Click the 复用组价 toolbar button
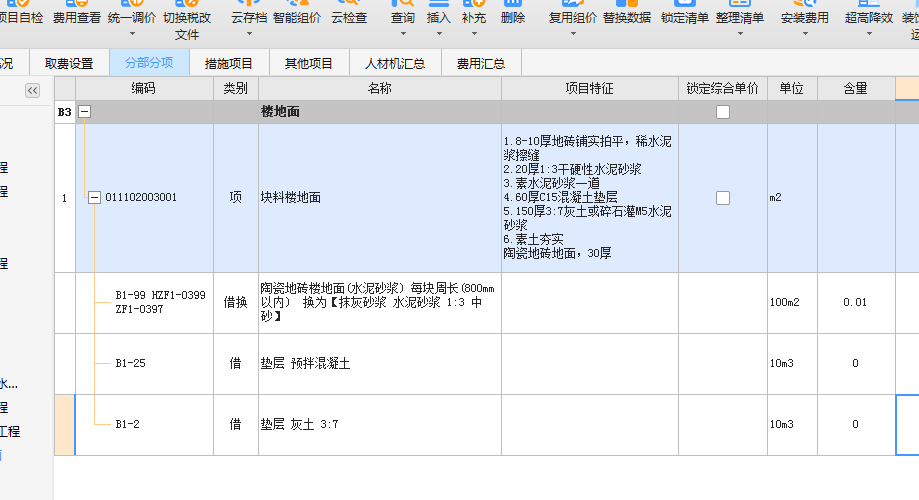The width and height of the screenshot is (919, 500). click(x=573, y=13)
